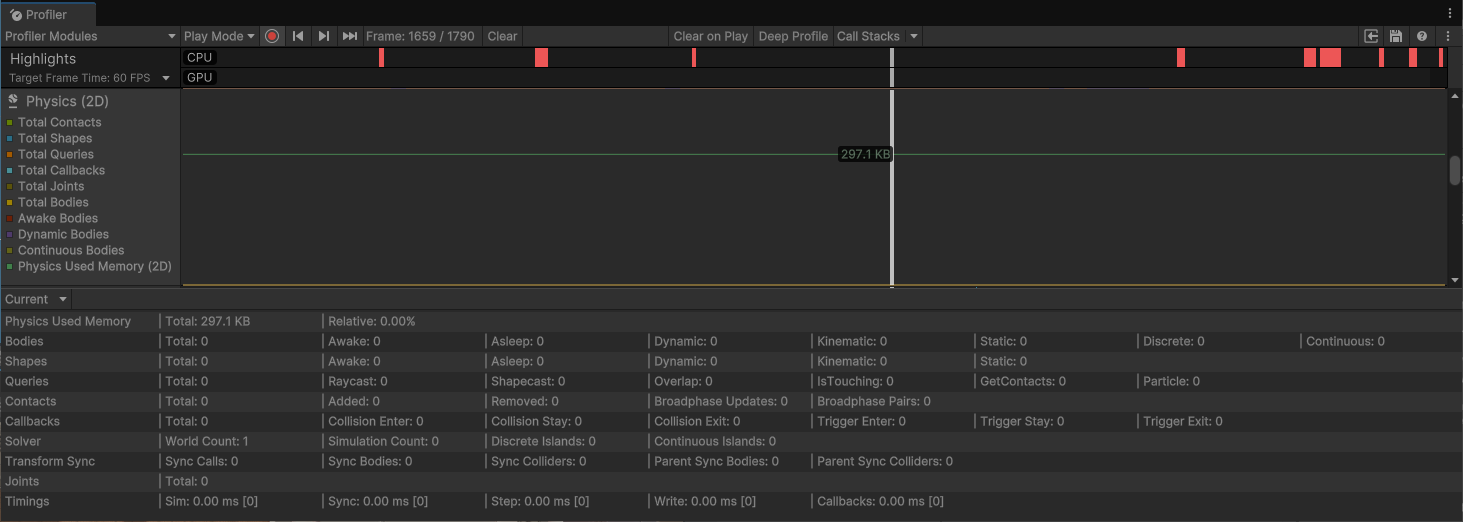Toggle the Total Contacts color swatch
Image resolution: width=1463 pixels, height=522 pixels.
point(10,123)
